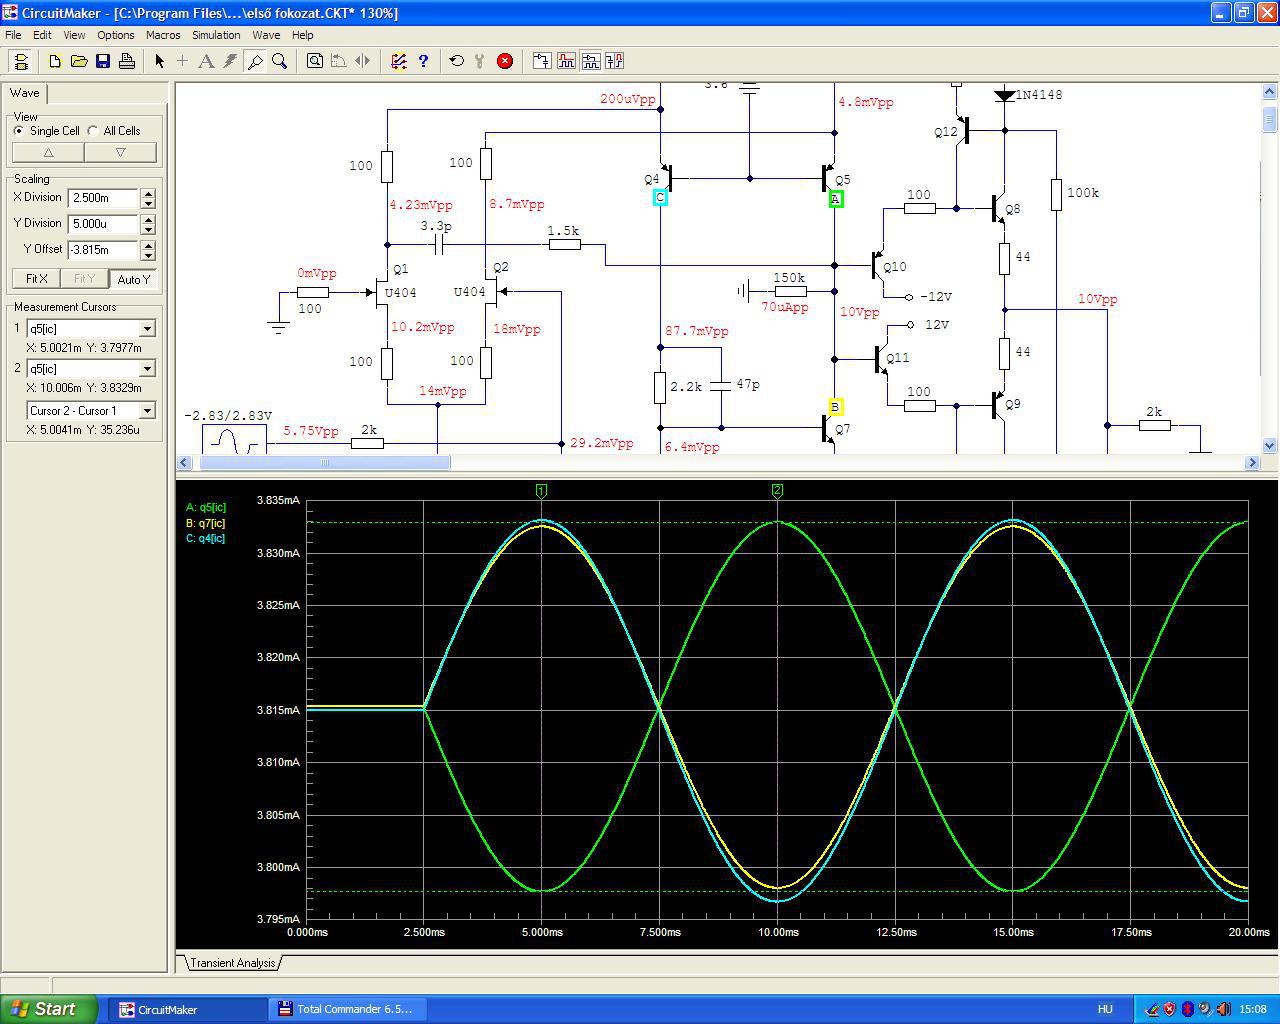The width and height of the screenshot is (1280, 1024).
Task: Select the Single Cell radio button
Action: point(19,131)
